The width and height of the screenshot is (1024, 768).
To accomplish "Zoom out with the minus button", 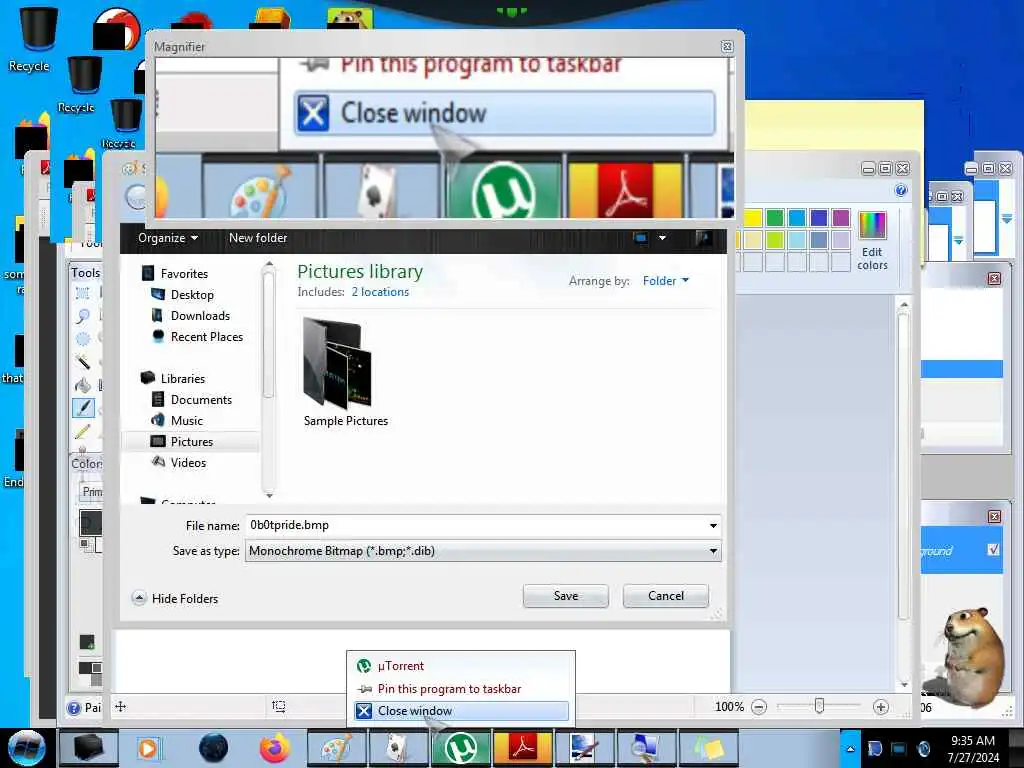I will pos(759,707).
